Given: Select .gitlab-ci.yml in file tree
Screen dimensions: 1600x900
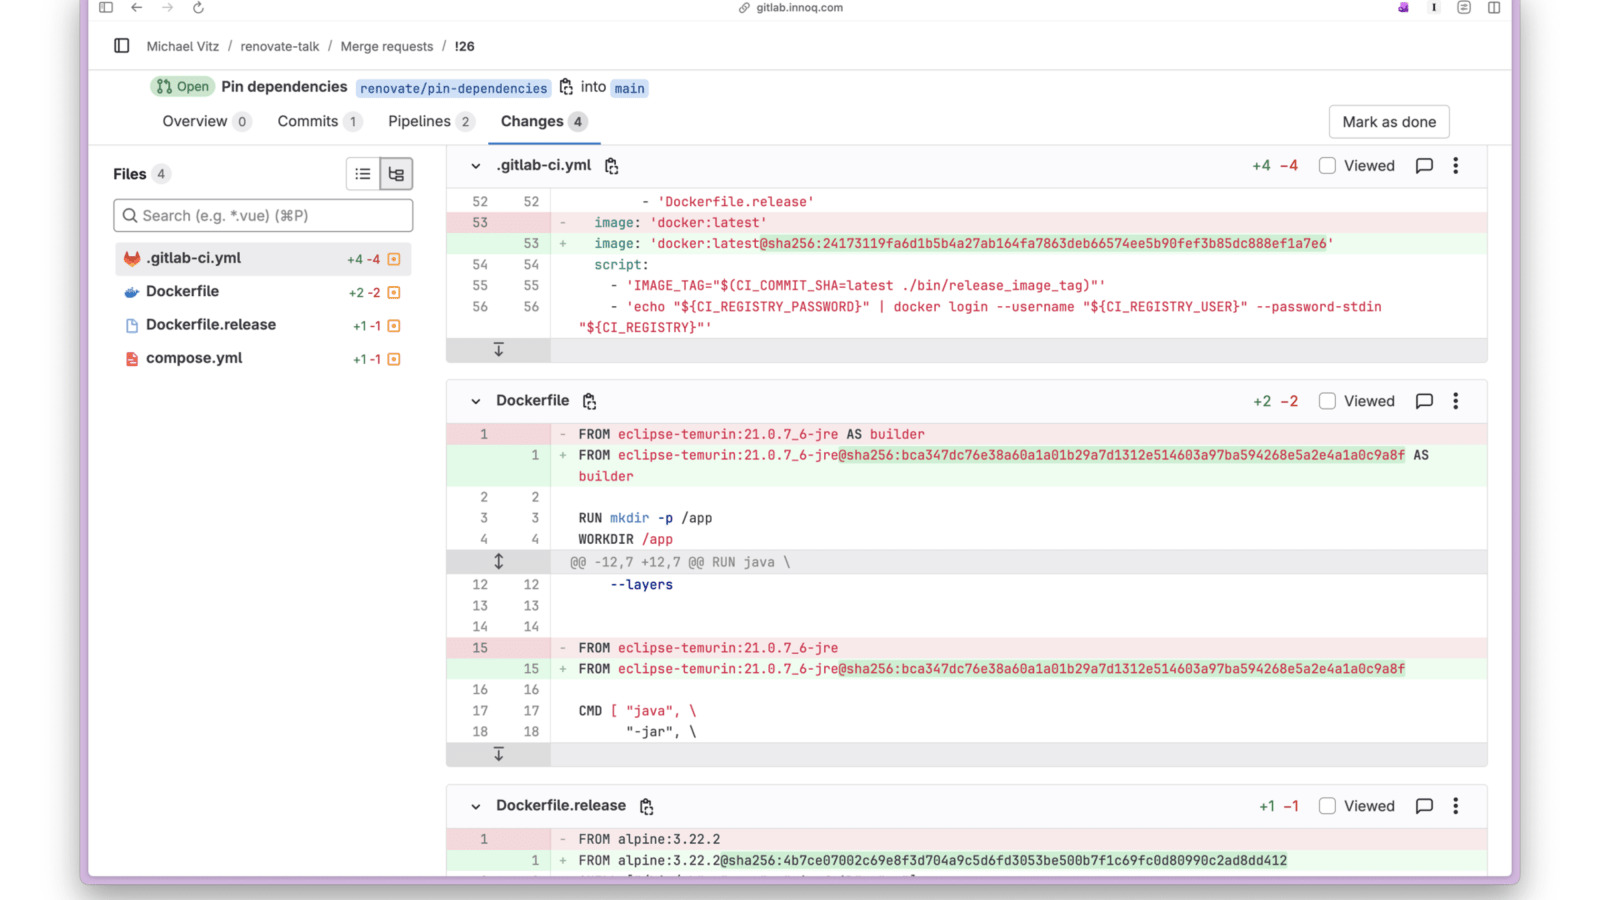Looking at the screenshot, I should point(263,259).
